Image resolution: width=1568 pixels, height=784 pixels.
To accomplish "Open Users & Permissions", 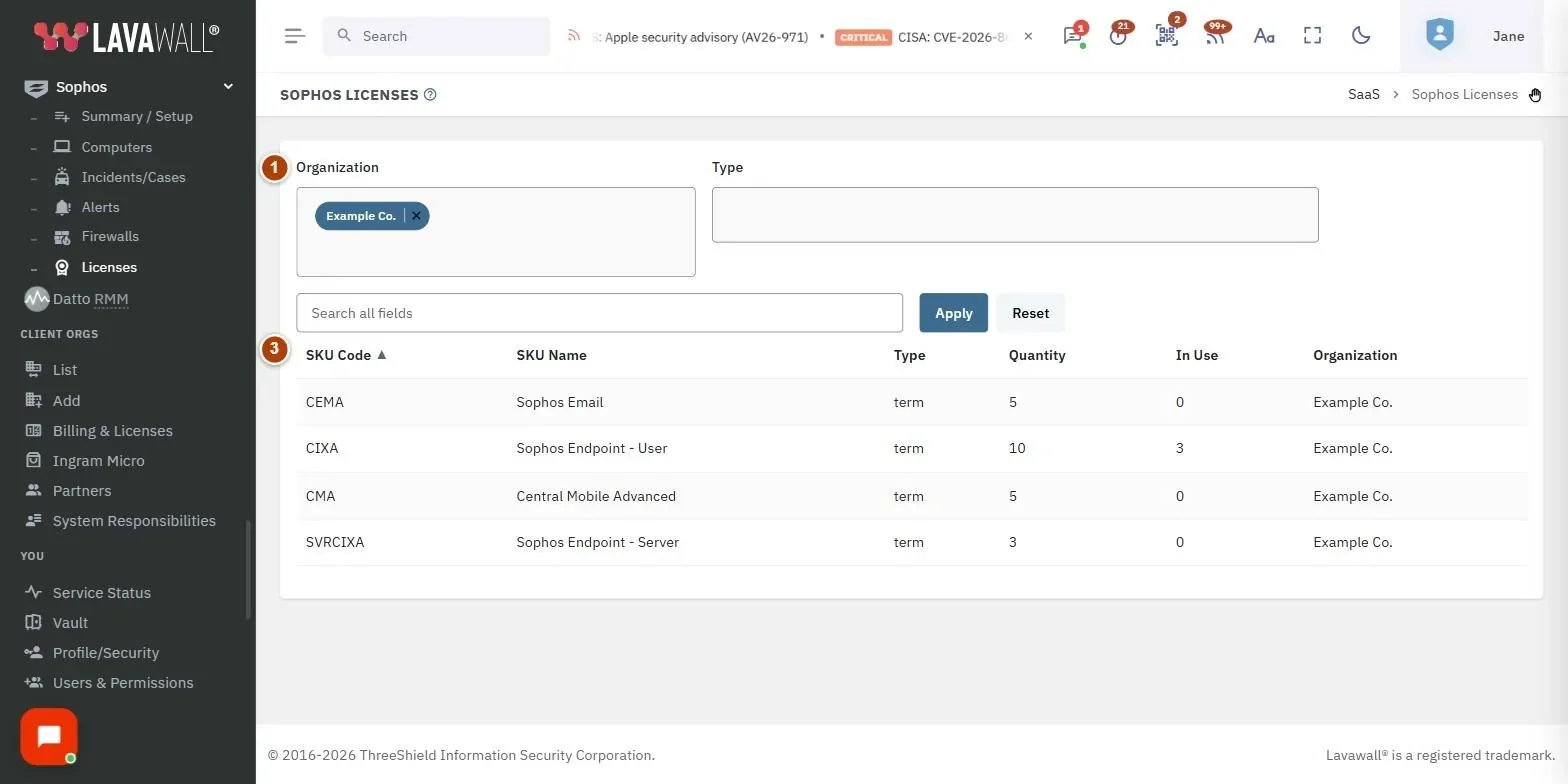I will click(x=123, y=683).
